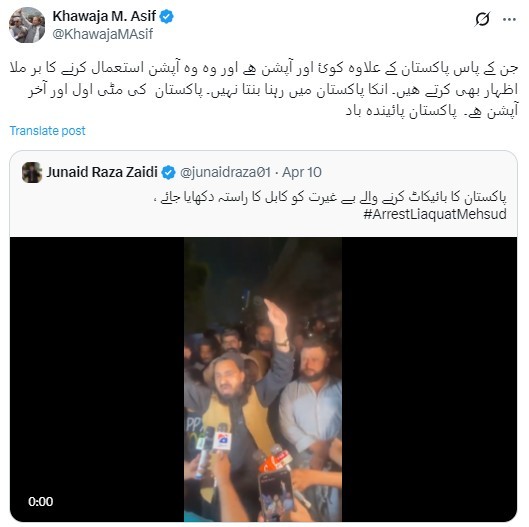Click the phone screen held up in video
Screen dimensions: 529x527
[276, 494]
